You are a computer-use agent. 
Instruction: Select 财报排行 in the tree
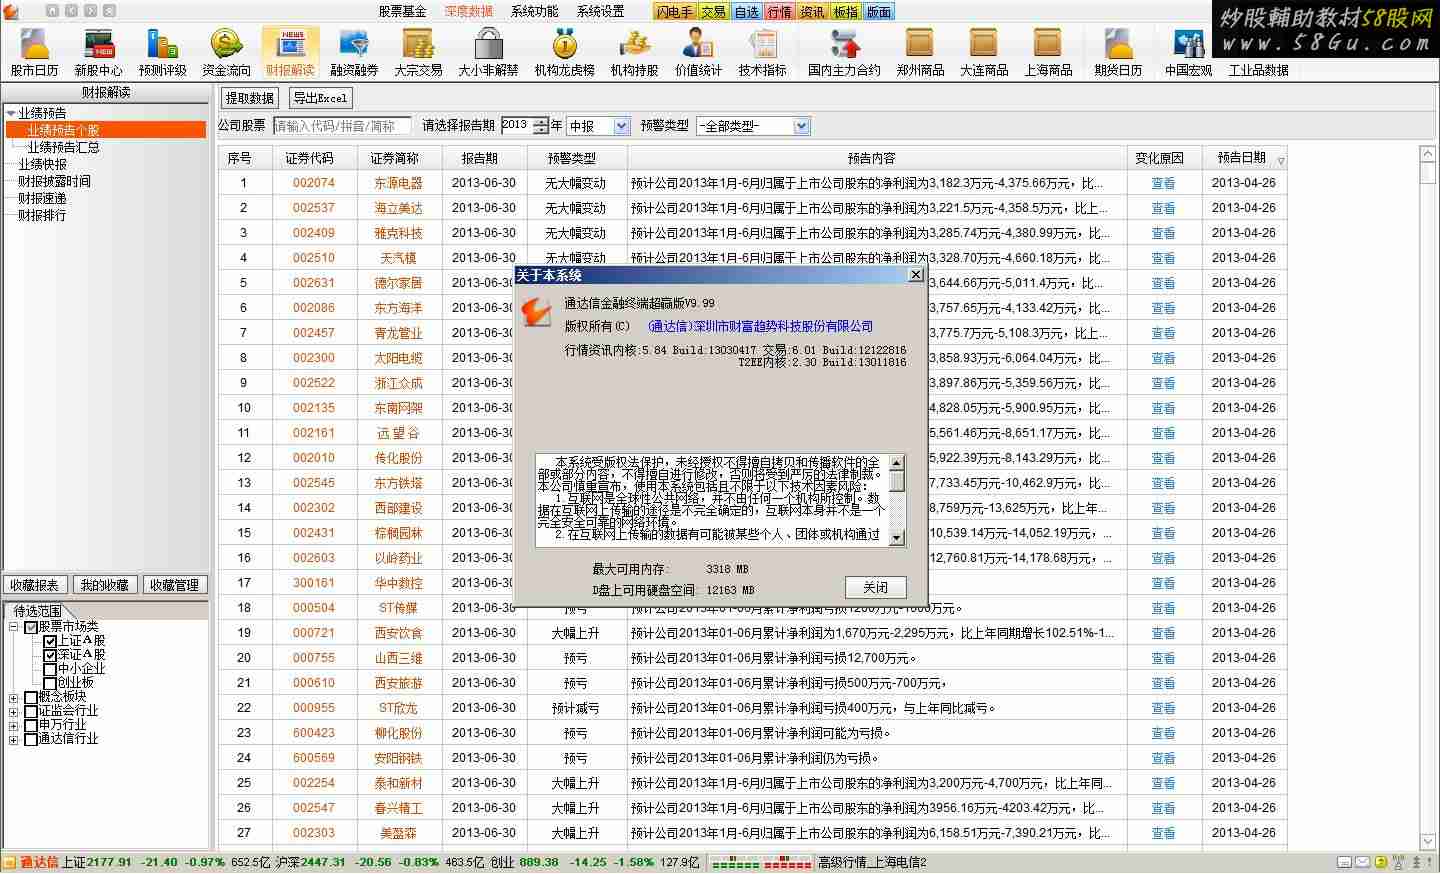42,215
